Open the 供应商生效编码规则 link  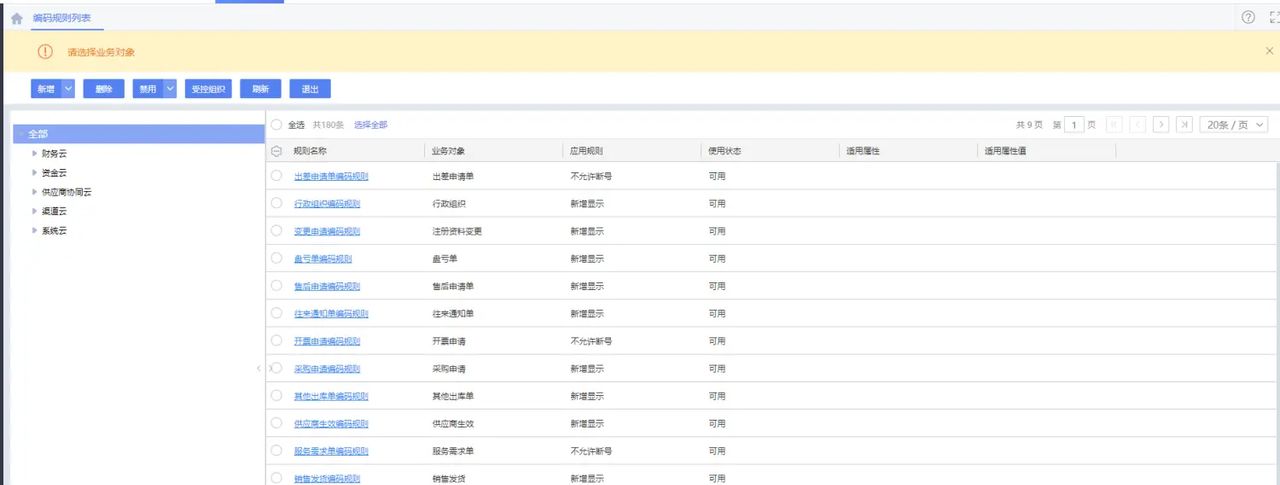pos(331,424)
